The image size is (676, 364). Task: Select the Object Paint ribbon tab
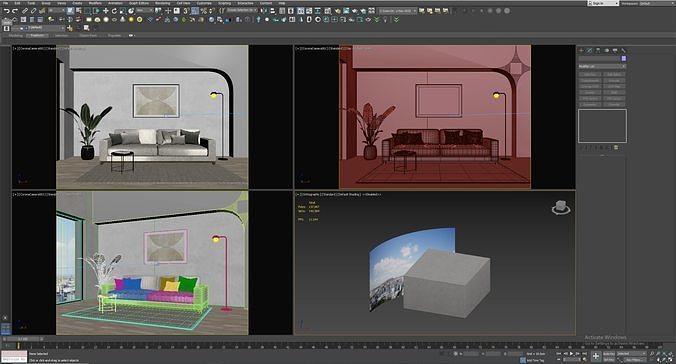(88, 35)
